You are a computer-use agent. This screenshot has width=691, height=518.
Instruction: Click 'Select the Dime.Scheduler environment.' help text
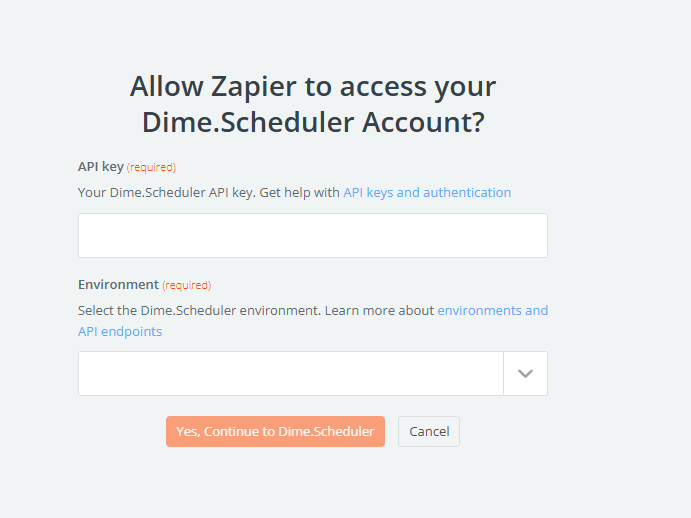(x=199, y=310)
